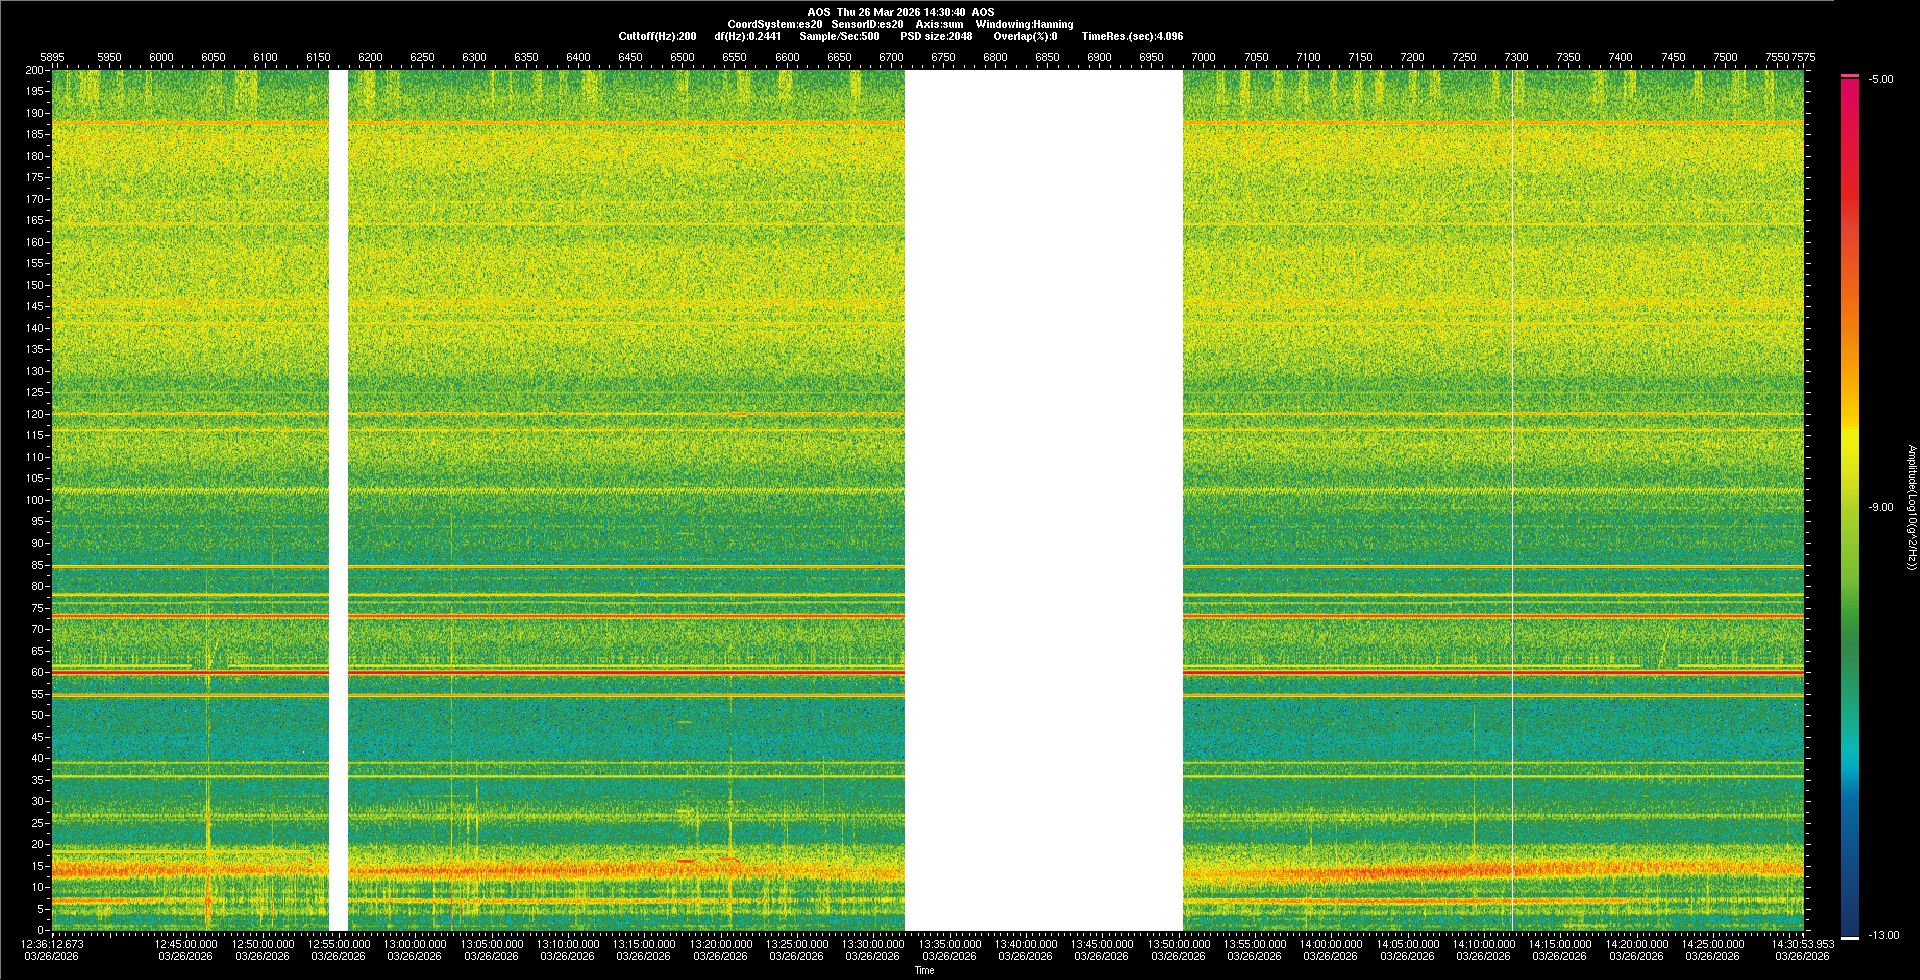
Task: Select the Windowing:Hanning header text
Action: (x=1024, y=24)
